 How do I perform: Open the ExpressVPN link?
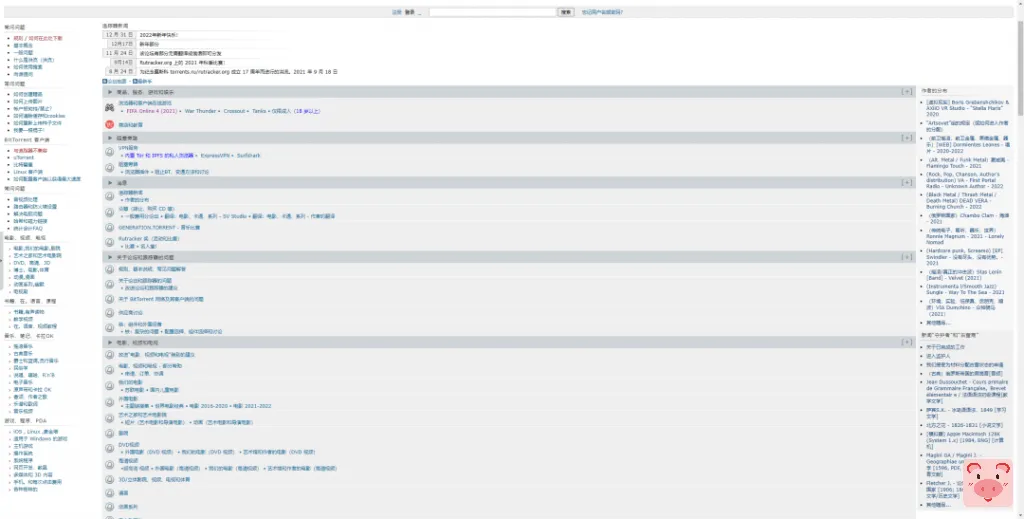click(x=215, y=156)
